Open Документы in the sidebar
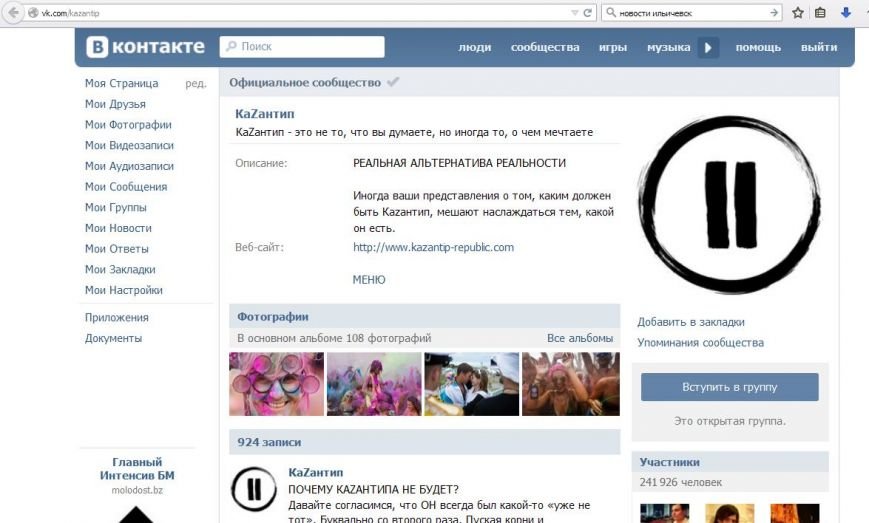 113,338
